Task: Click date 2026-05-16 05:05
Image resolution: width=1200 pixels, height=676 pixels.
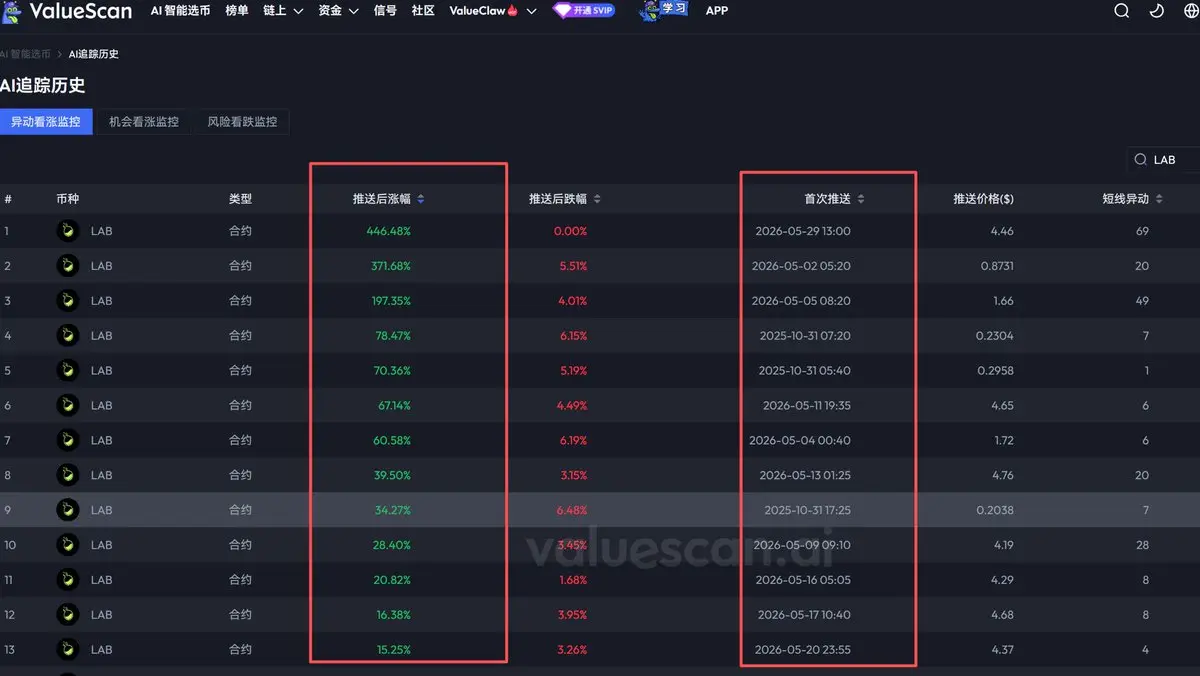Action: click(x=803, y=580)
